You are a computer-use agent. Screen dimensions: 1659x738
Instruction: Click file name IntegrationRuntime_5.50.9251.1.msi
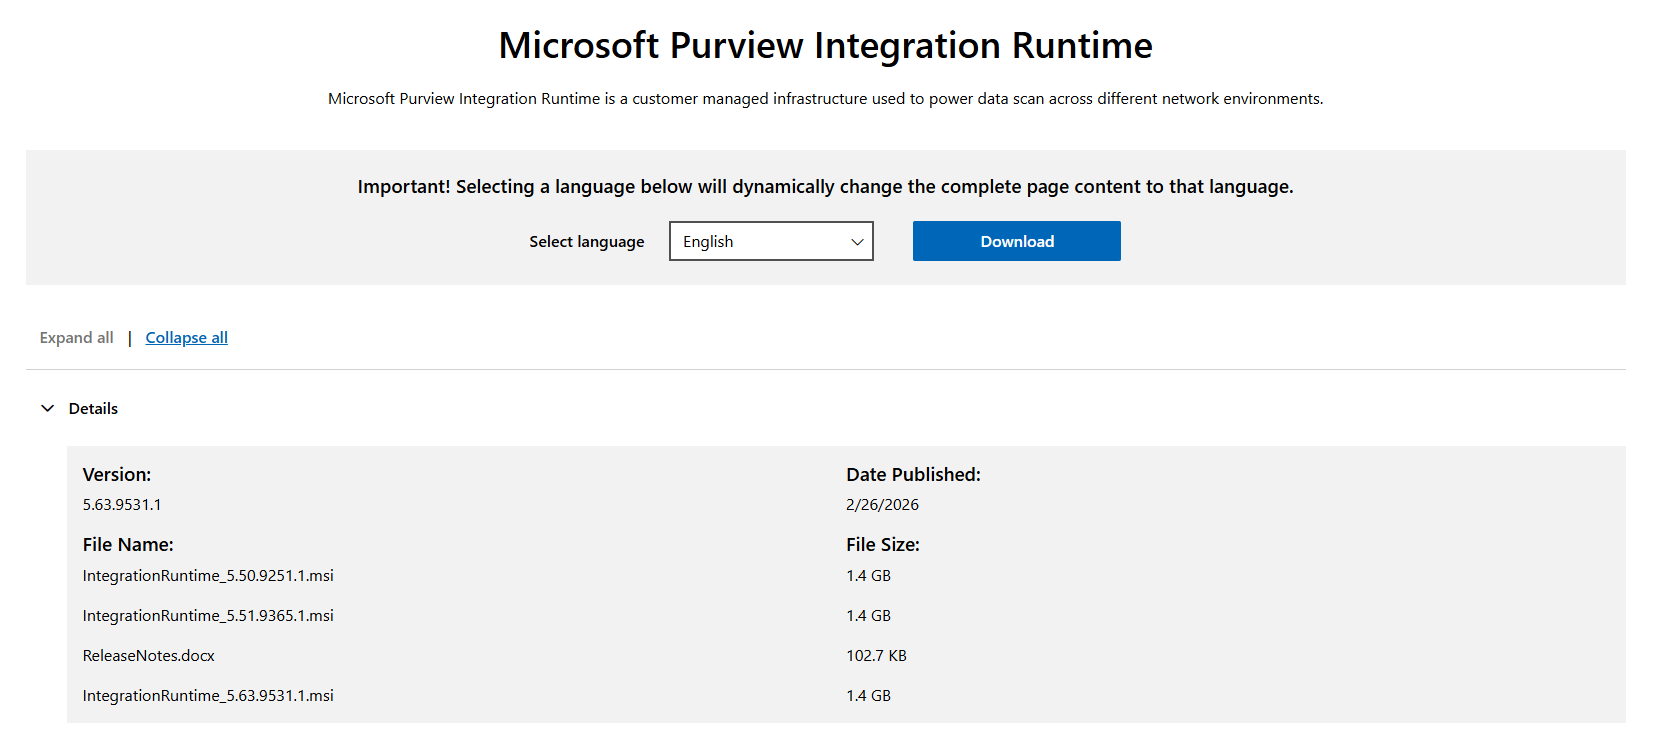coord(208,576)
